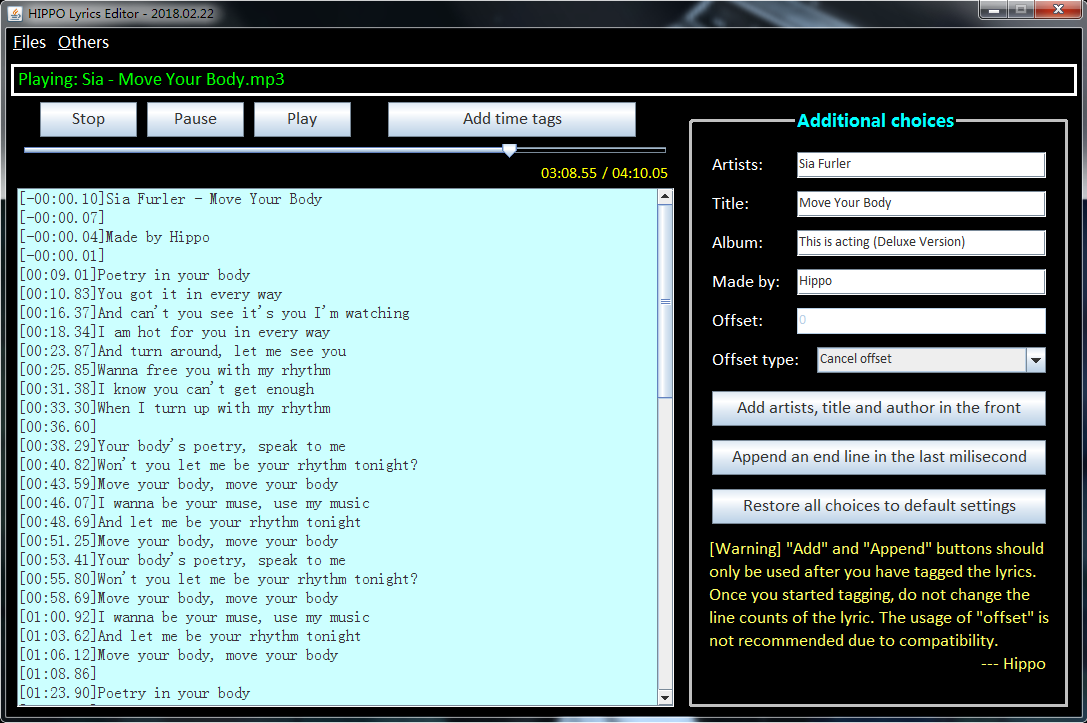Minimize the HIPPO Lyrics Editor window
The width and height of the screenshot is (1087, 723).
pyautogui.click(x=993, y=10)
